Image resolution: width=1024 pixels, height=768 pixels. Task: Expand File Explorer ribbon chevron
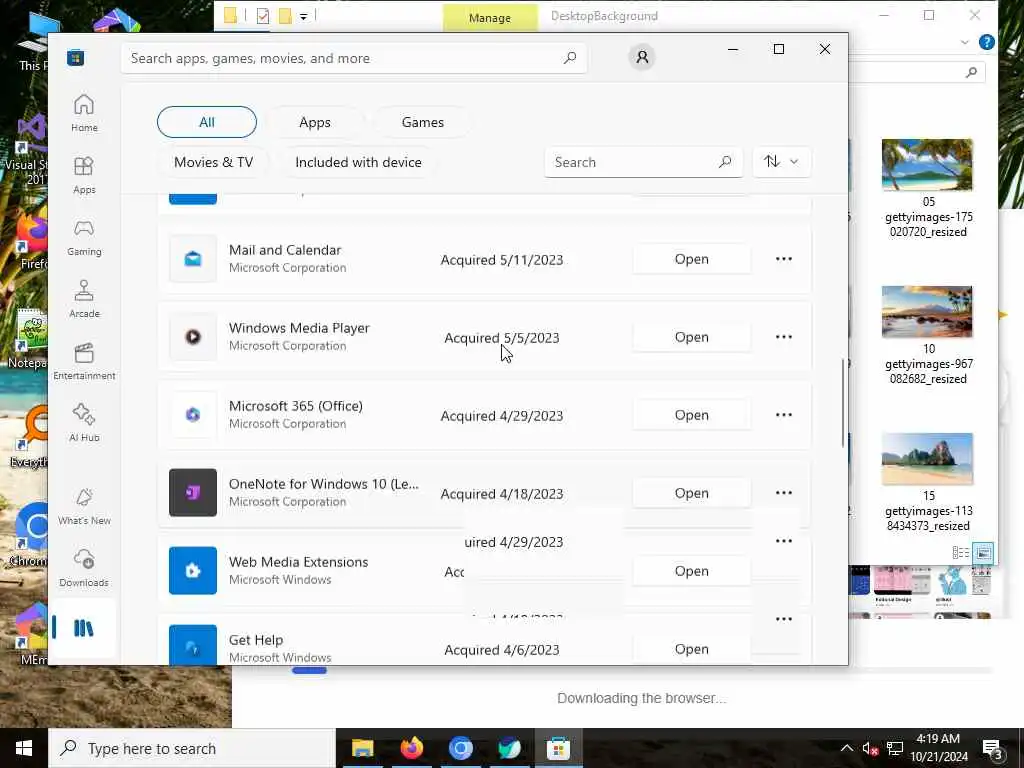tap(965, 42)
